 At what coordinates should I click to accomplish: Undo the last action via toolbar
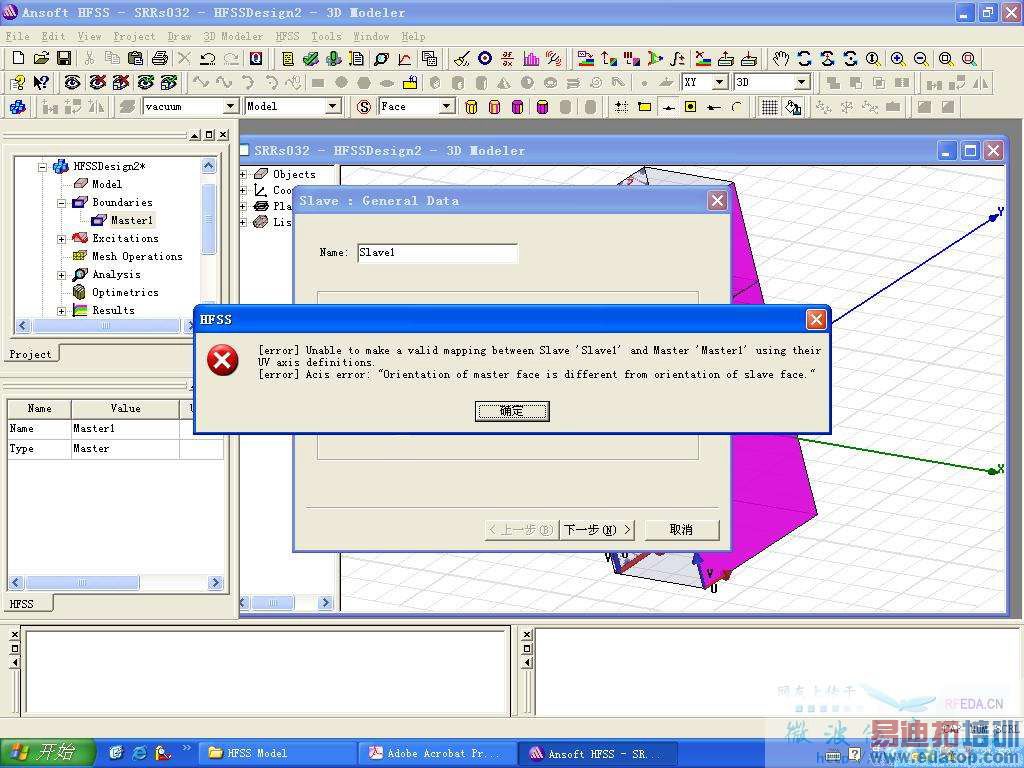coord(208,58)
